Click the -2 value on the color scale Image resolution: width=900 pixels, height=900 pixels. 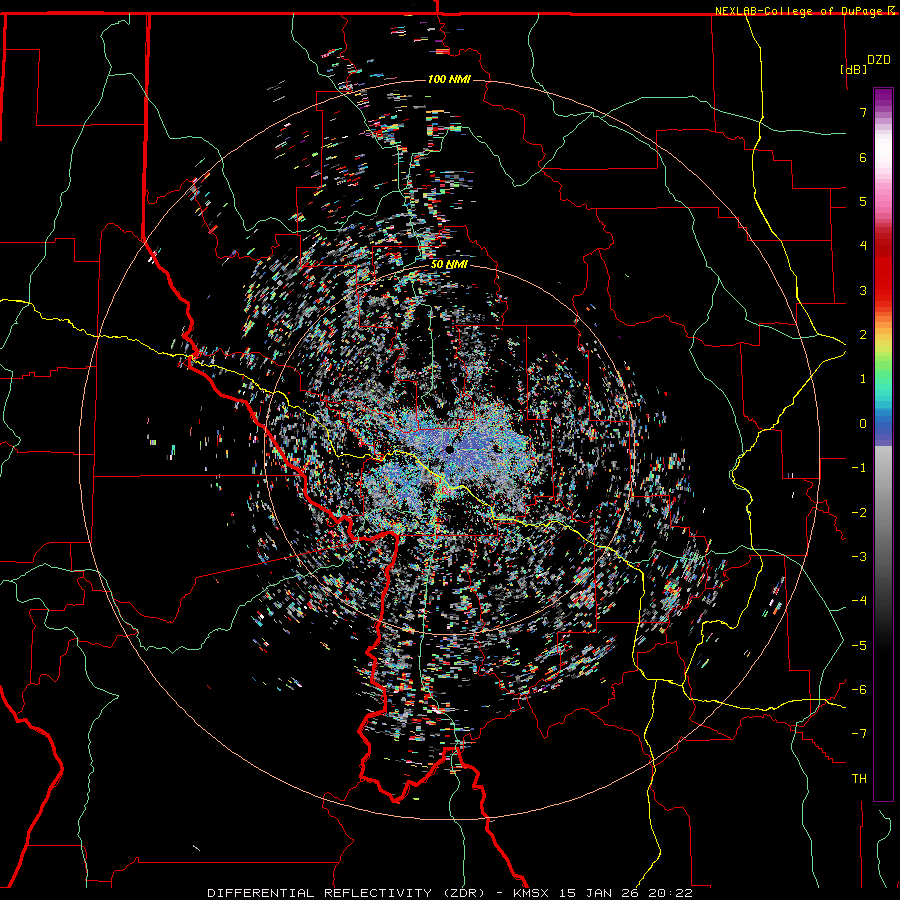(859, 513)
